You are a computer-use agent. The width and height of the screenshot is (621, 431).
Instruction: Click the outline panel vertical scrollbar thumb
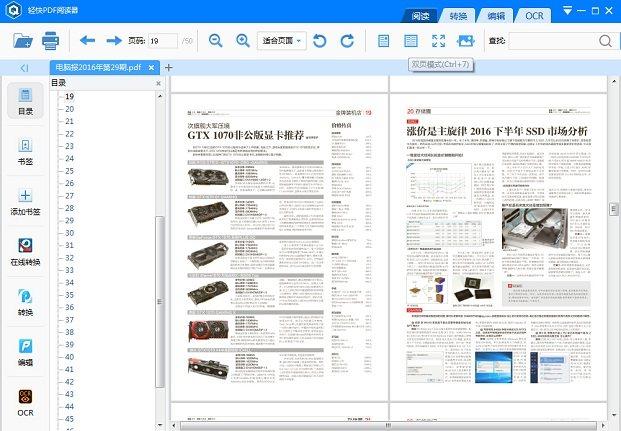tap(160, 302)
